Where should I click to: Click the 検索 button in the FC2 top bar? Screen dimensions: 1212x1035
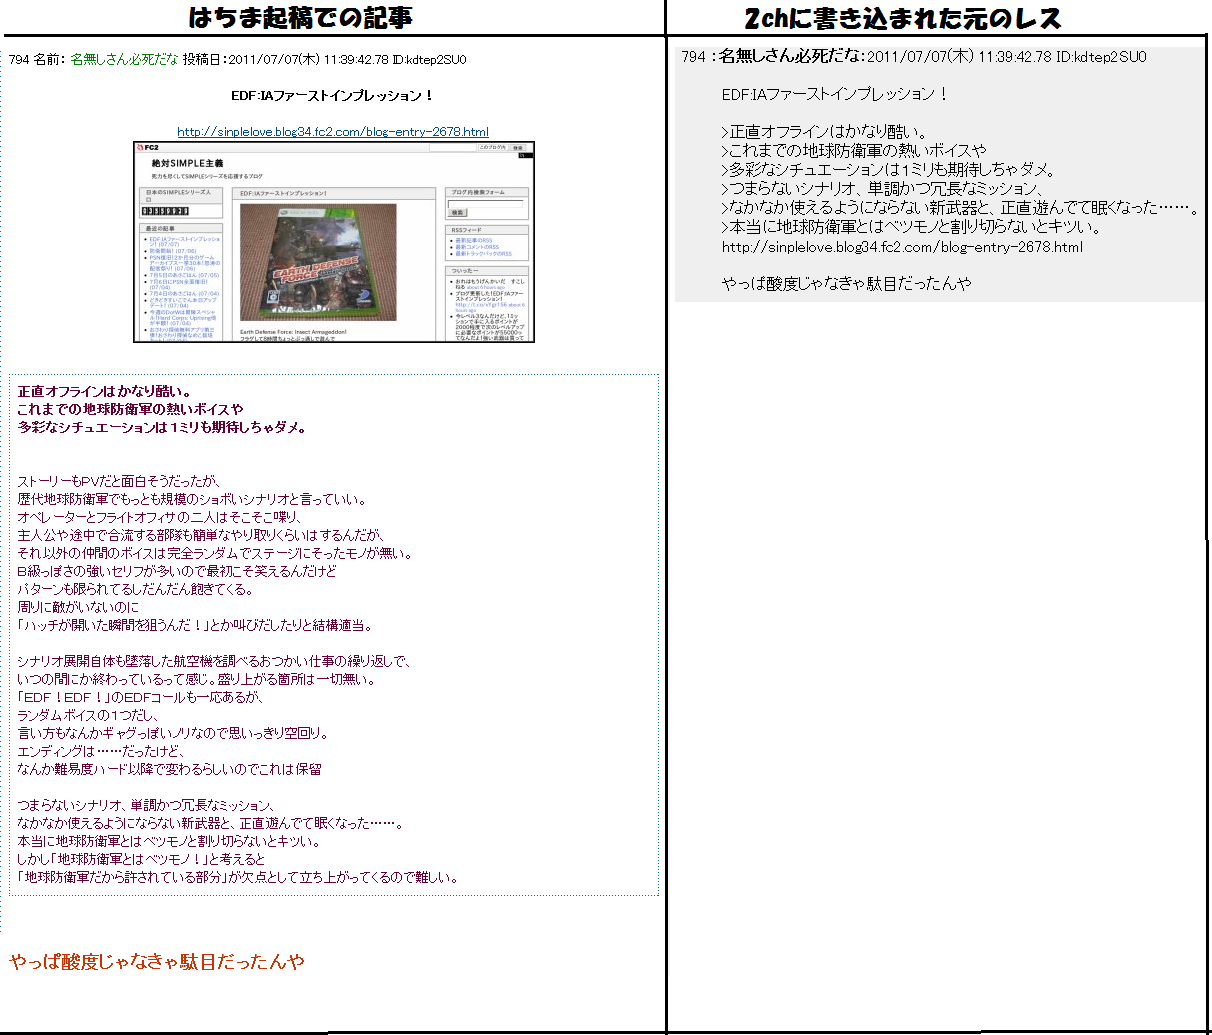519,147
